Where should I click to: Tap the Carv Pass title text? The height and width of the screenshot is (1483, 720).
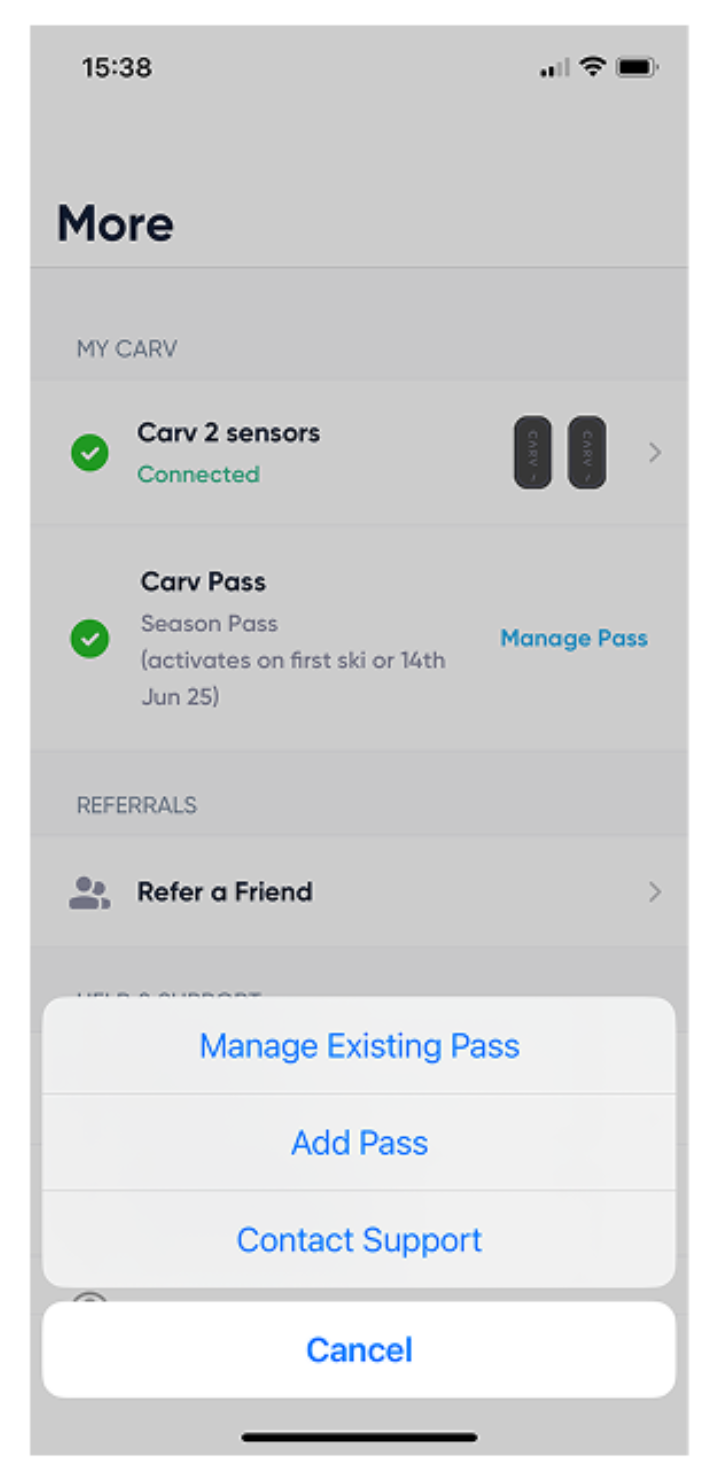tap(203, 582)
